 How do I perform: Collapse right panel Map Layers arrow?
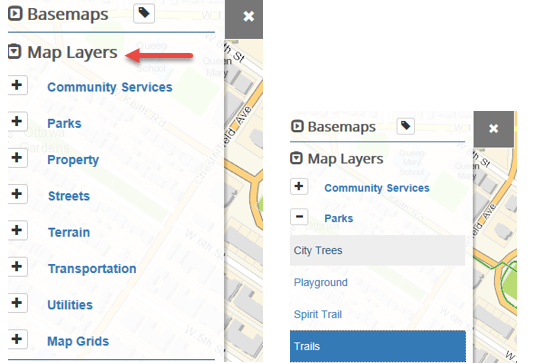click(x=297, y=158)
